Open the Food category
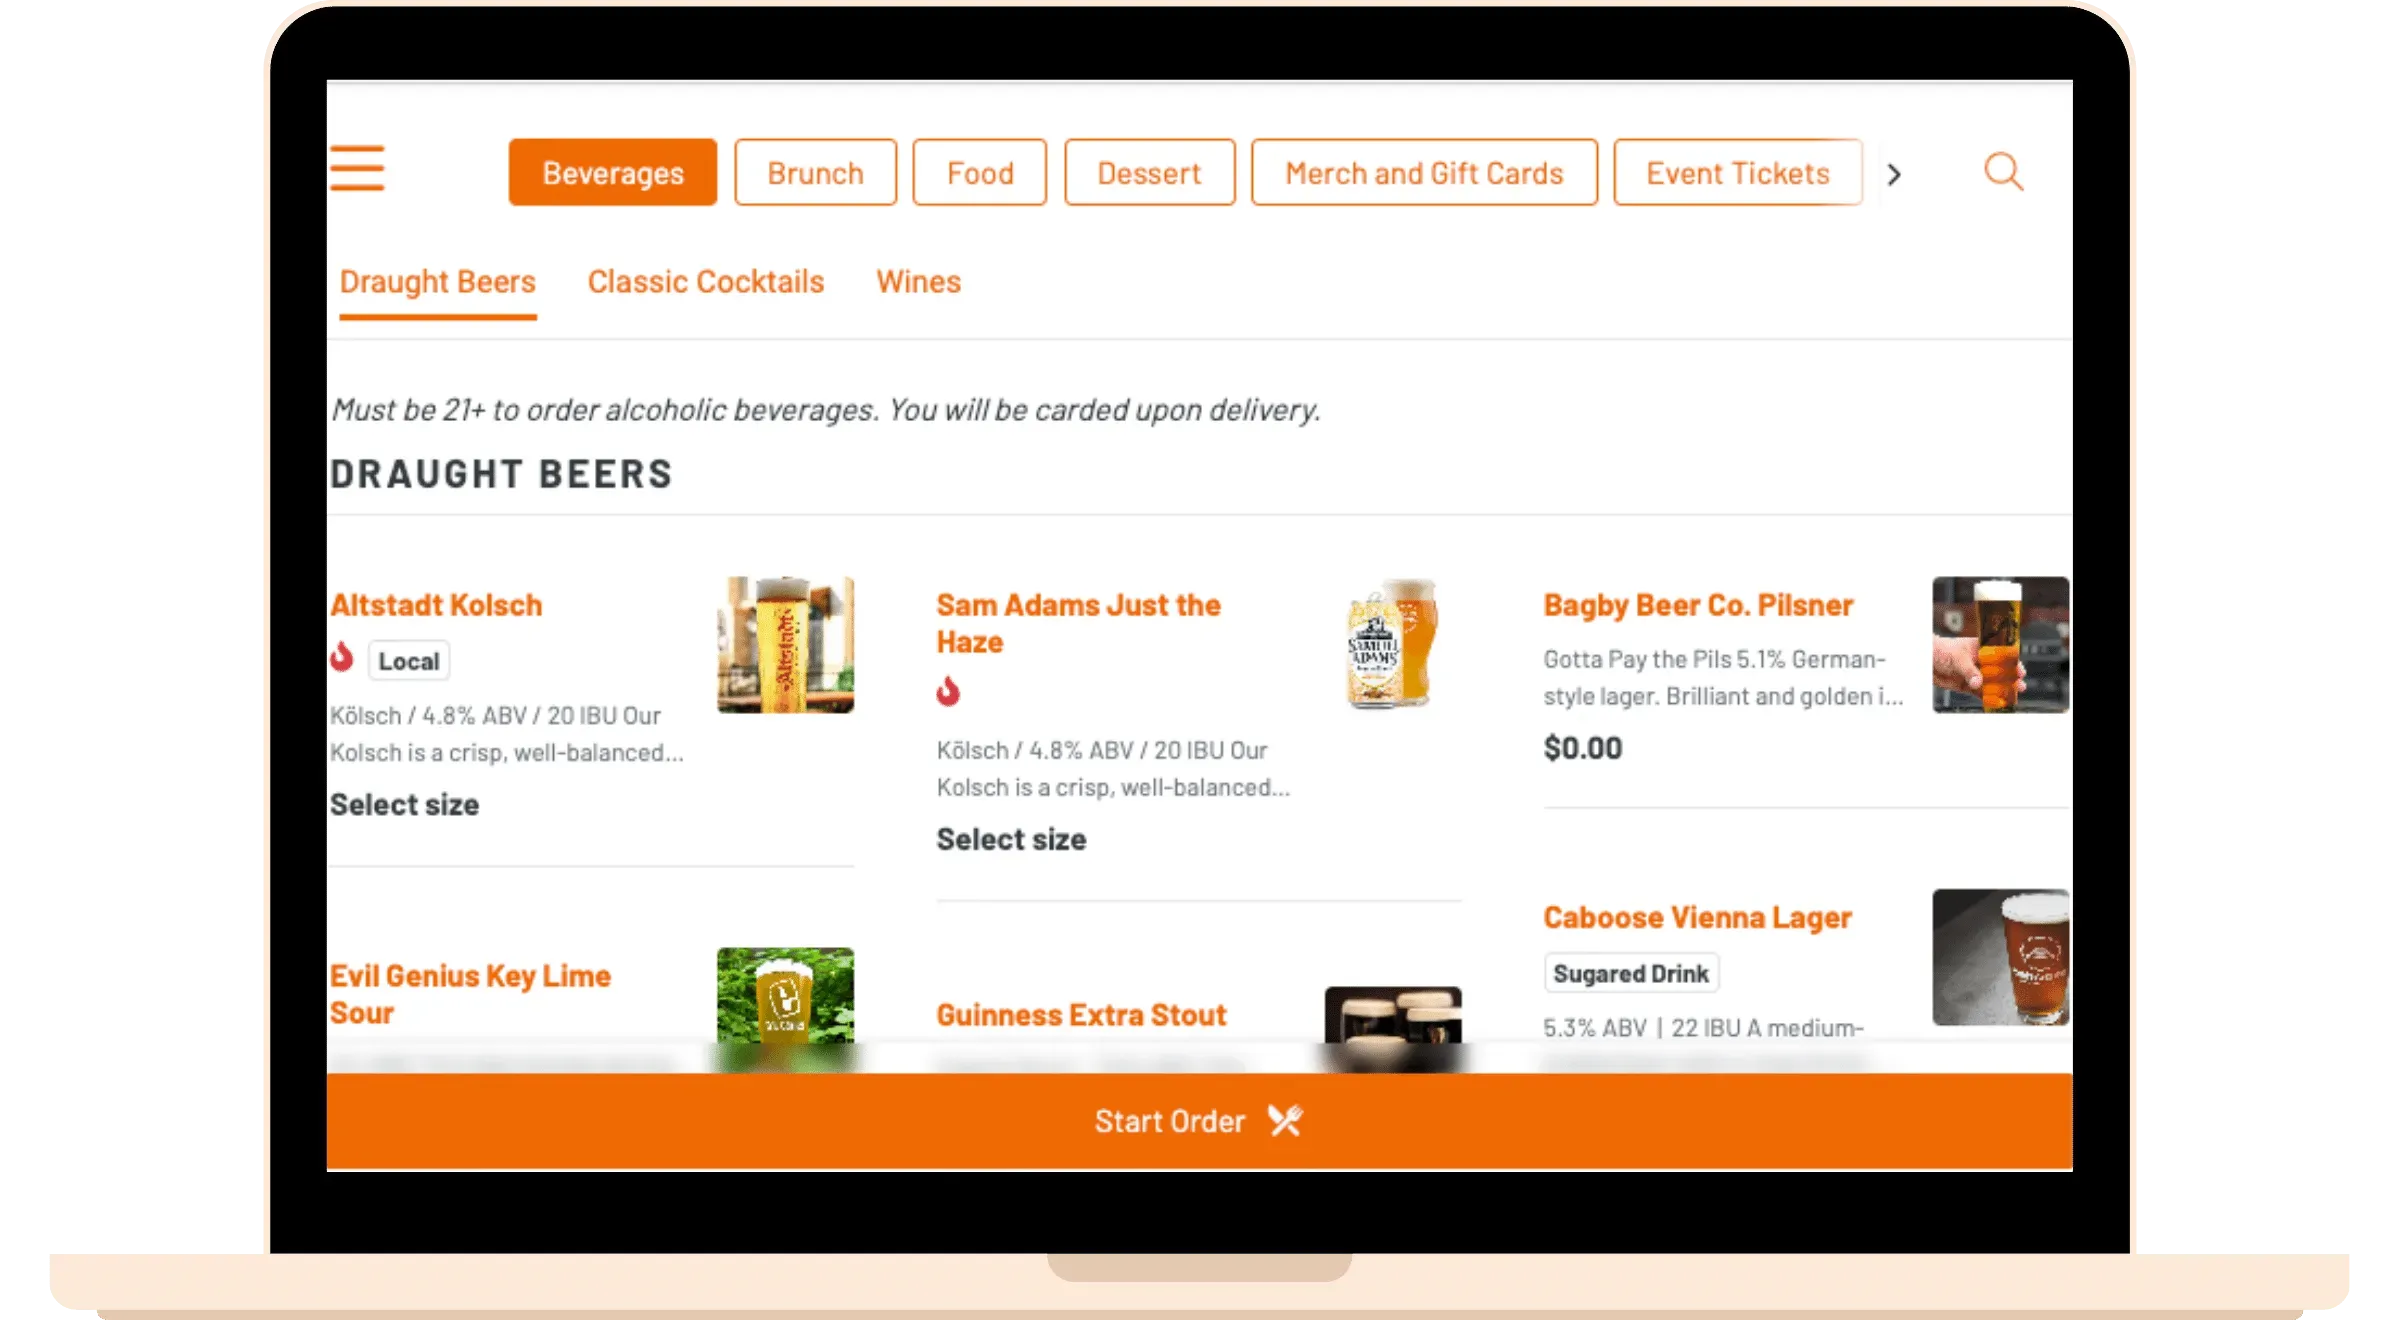This screenshot has width=2400, height=1320. (x=980, y=173)
